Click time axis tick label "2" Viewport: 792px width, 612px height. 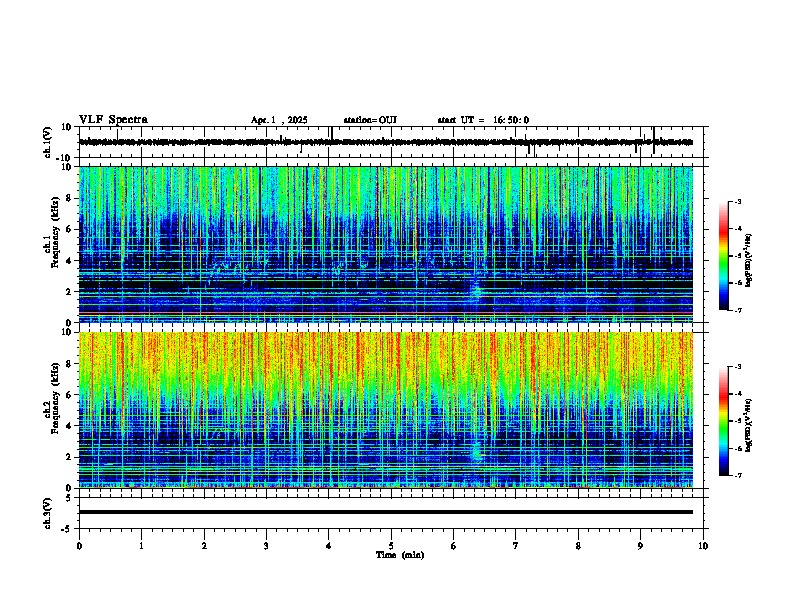pos(204,546)
